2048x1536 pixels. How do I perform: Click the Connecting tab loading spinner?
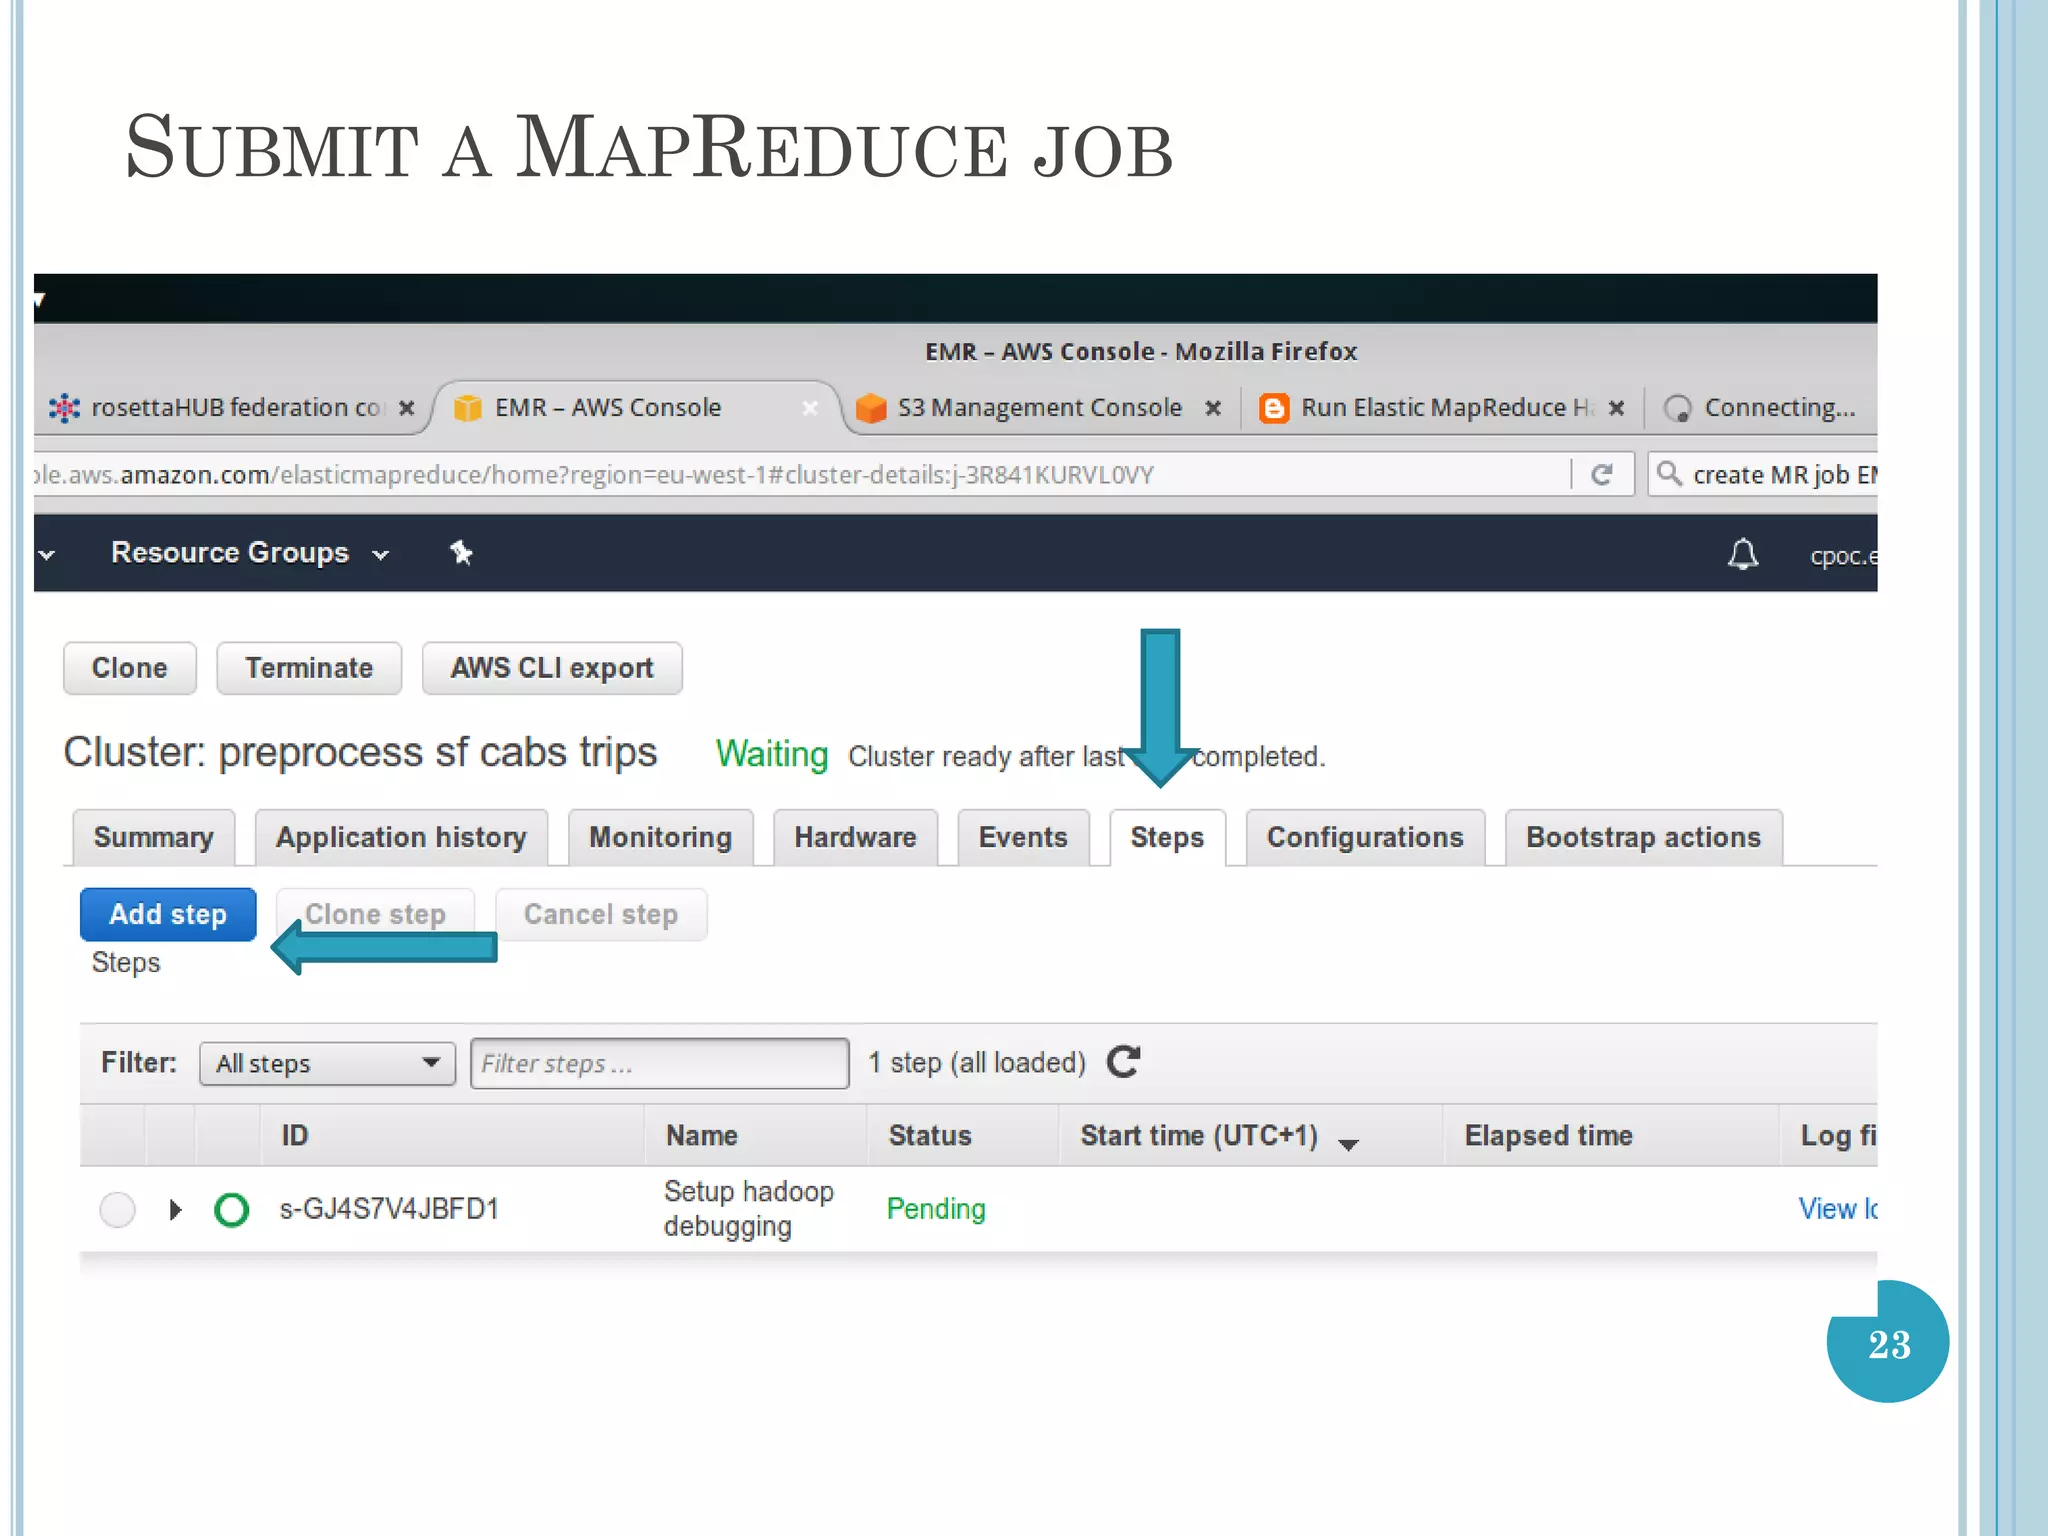[x=1677, y=408]
